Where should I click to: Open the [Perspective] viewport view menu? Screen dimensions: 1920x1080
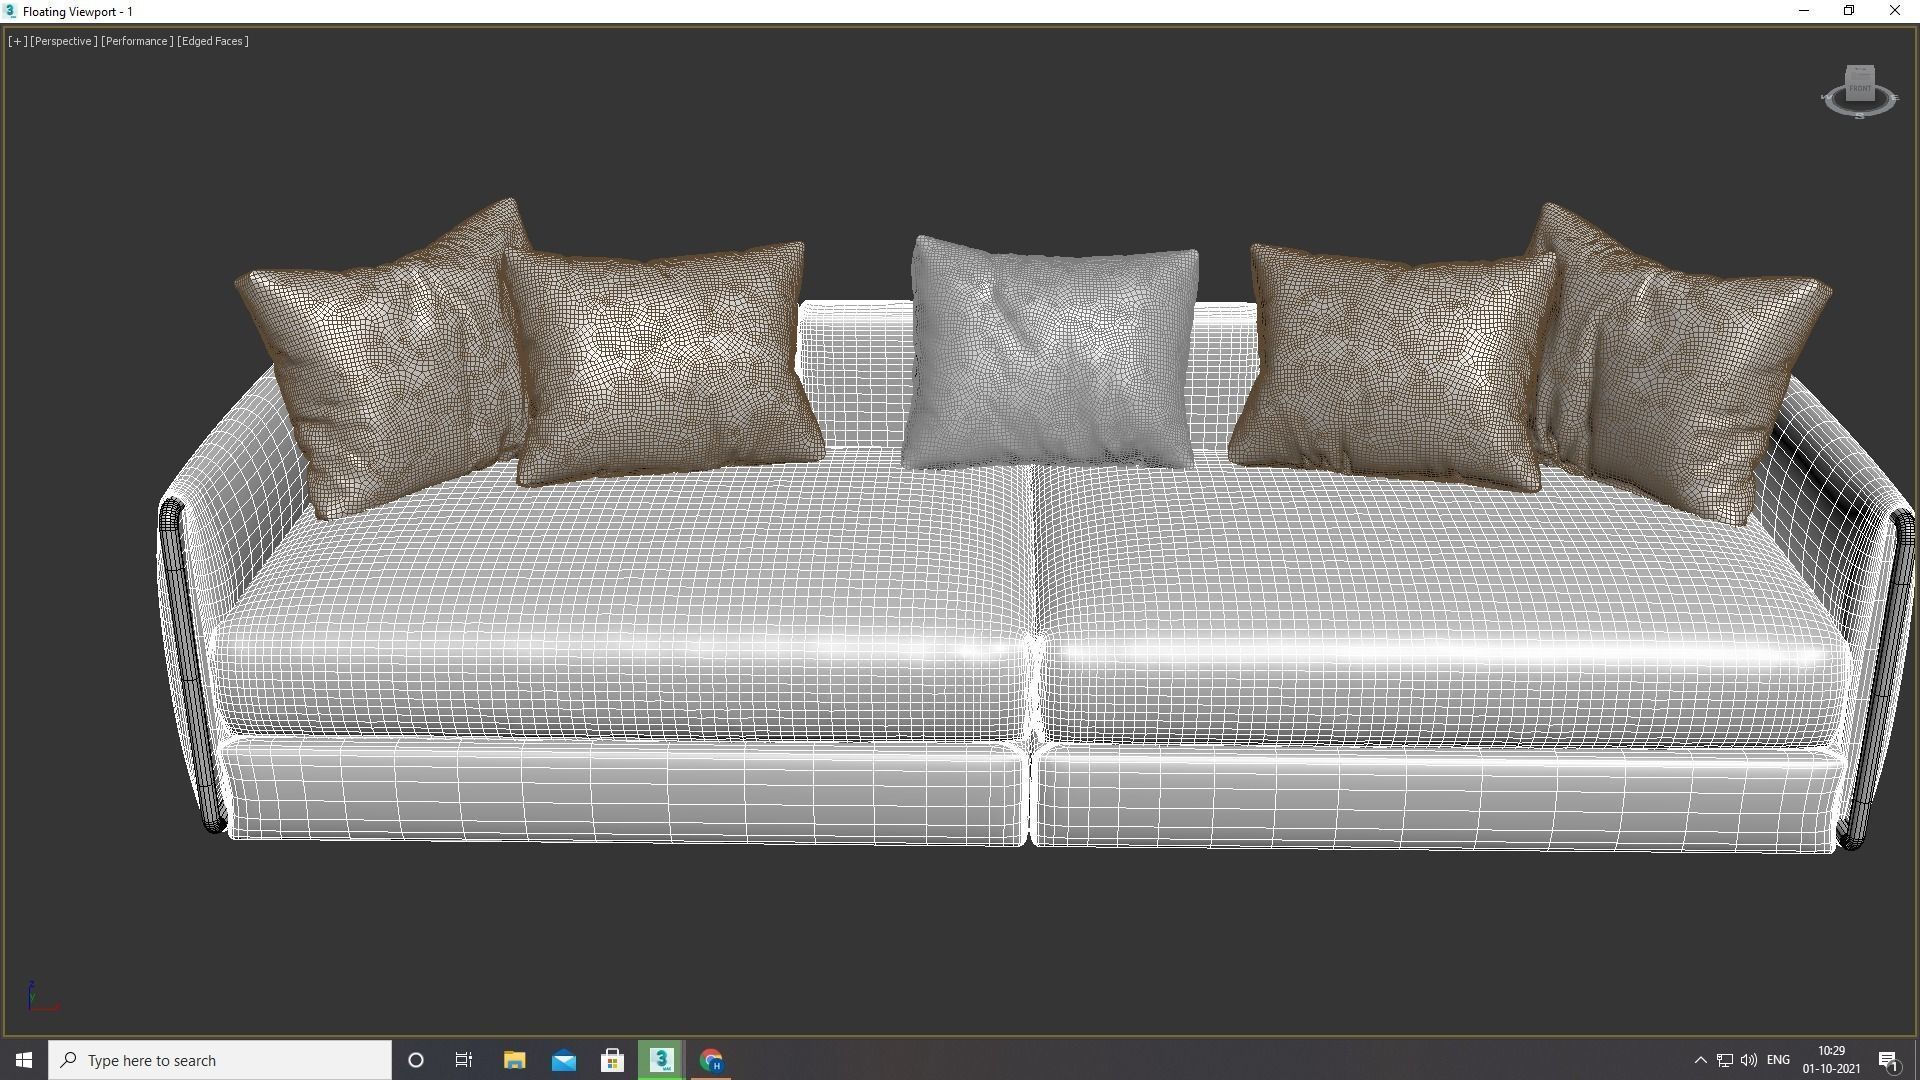click(64, 41)
